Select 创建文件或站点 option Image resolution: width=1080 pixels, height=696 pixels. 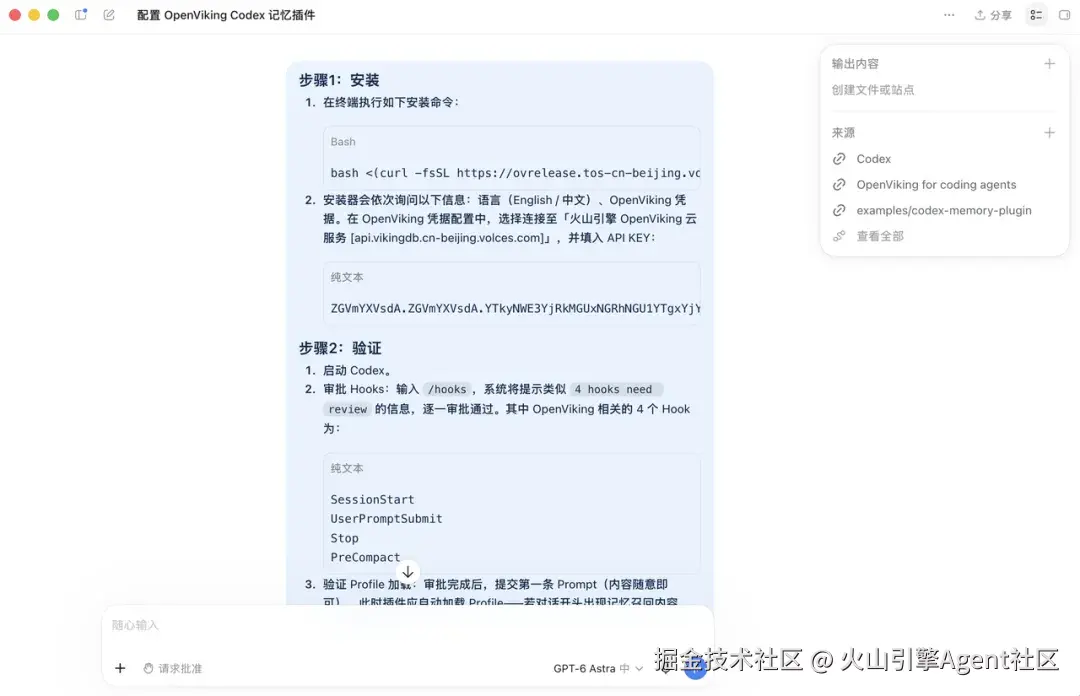tap(873, 90)
